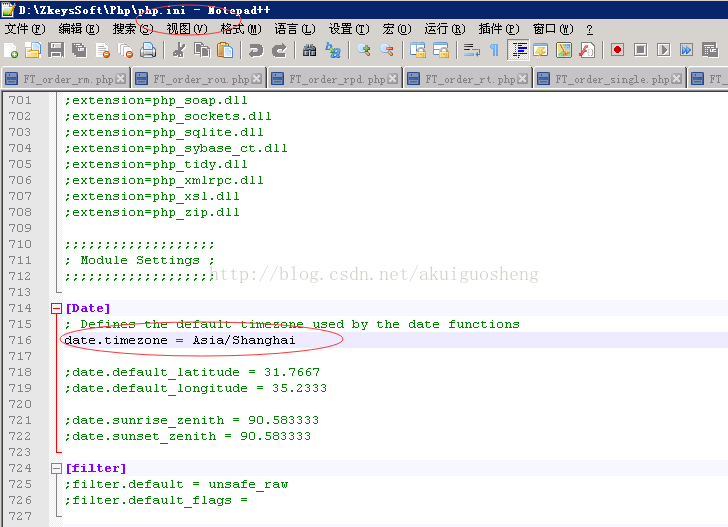Screen dimensions: 728x527
Task: Click the save recorded macro icon
Action: coord(710,50)
